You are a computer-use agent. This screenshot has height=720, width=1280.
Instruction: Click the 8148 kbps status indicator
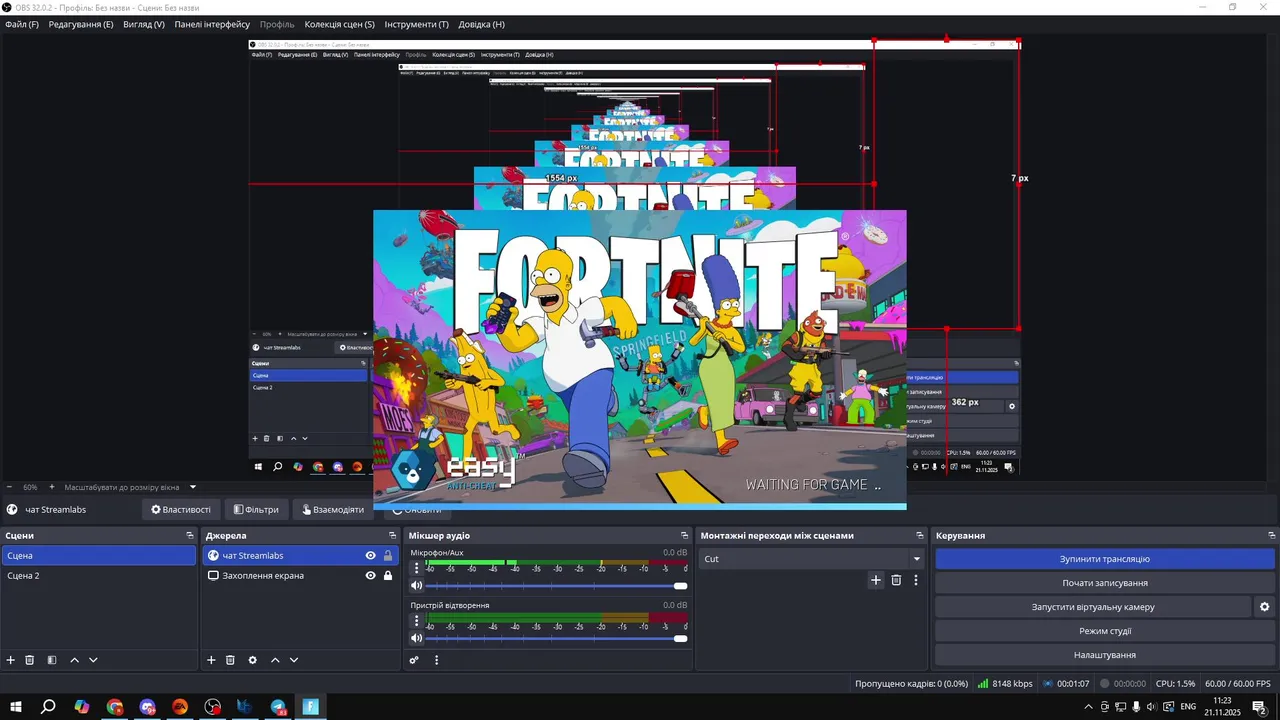(x=1005, y=684)
